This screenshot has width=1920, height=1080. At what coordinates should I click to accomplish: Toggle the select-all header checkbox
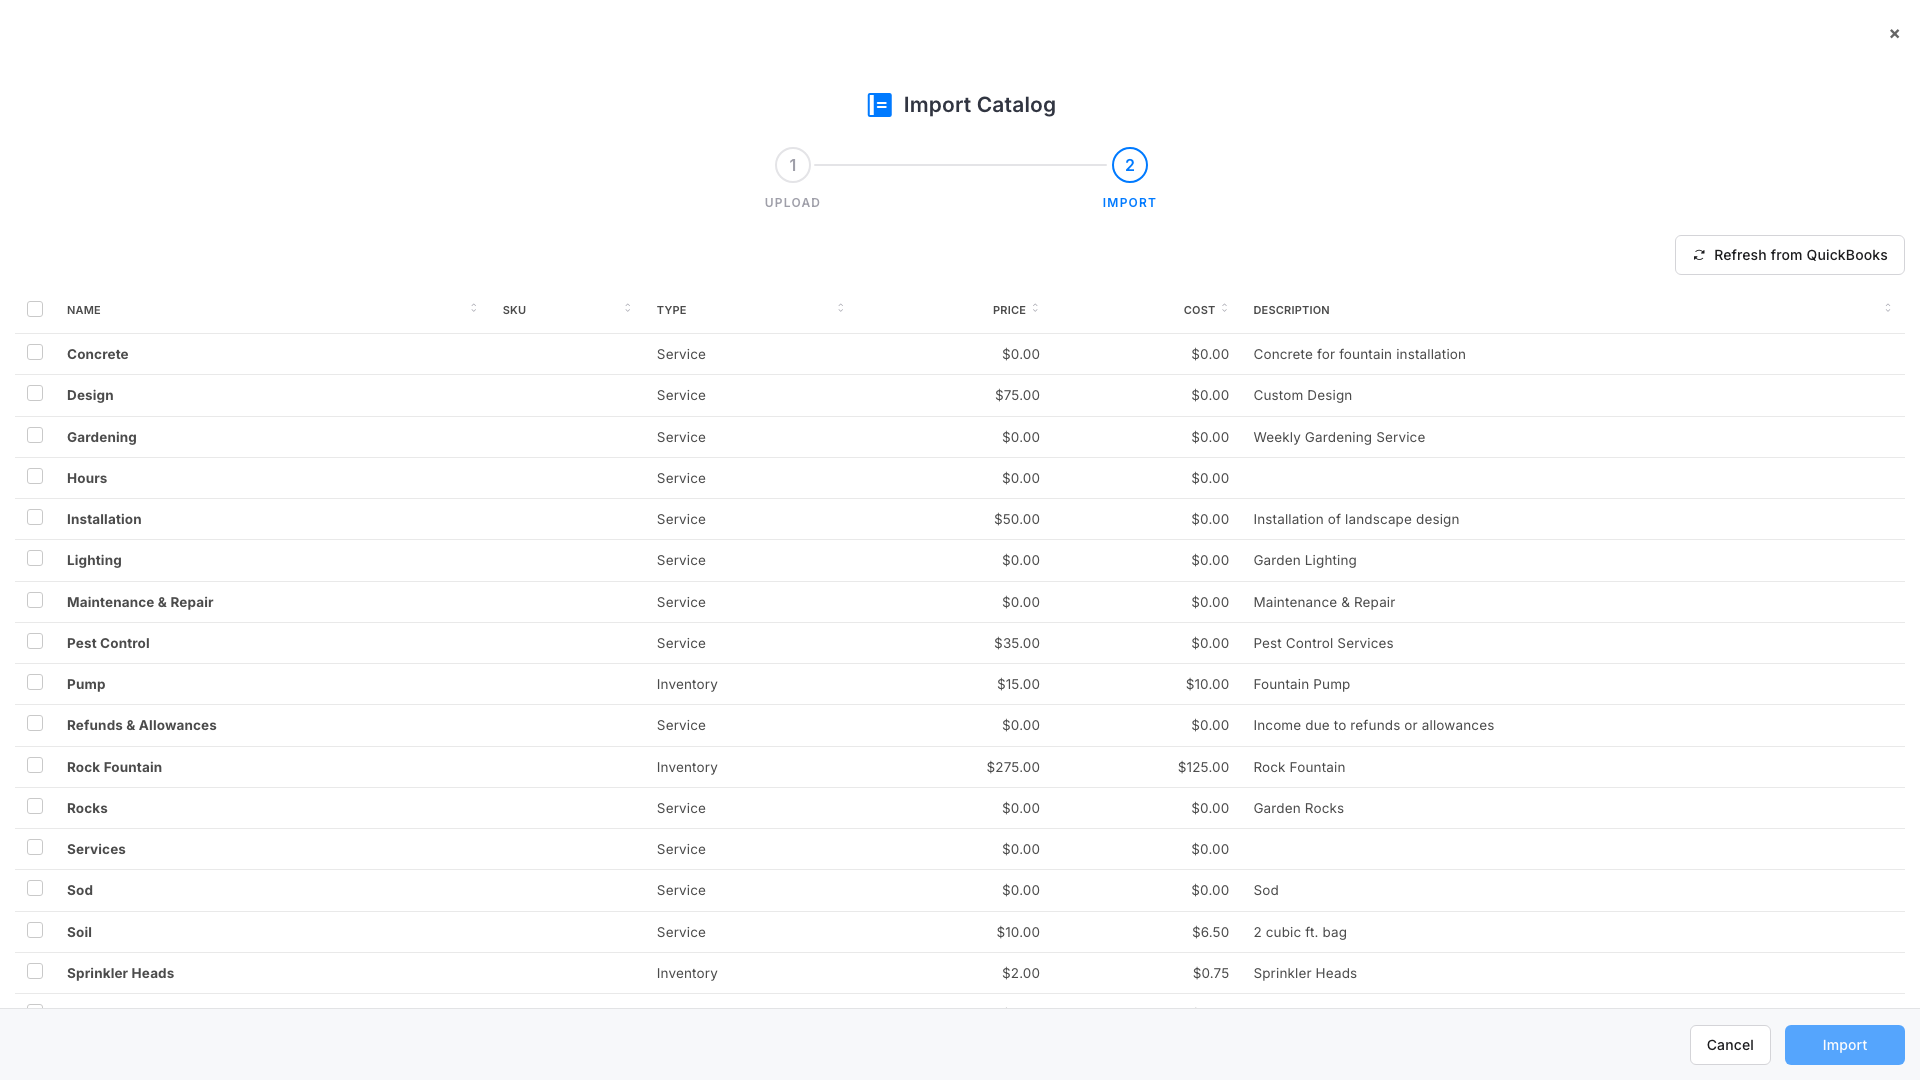click(35, 309)
